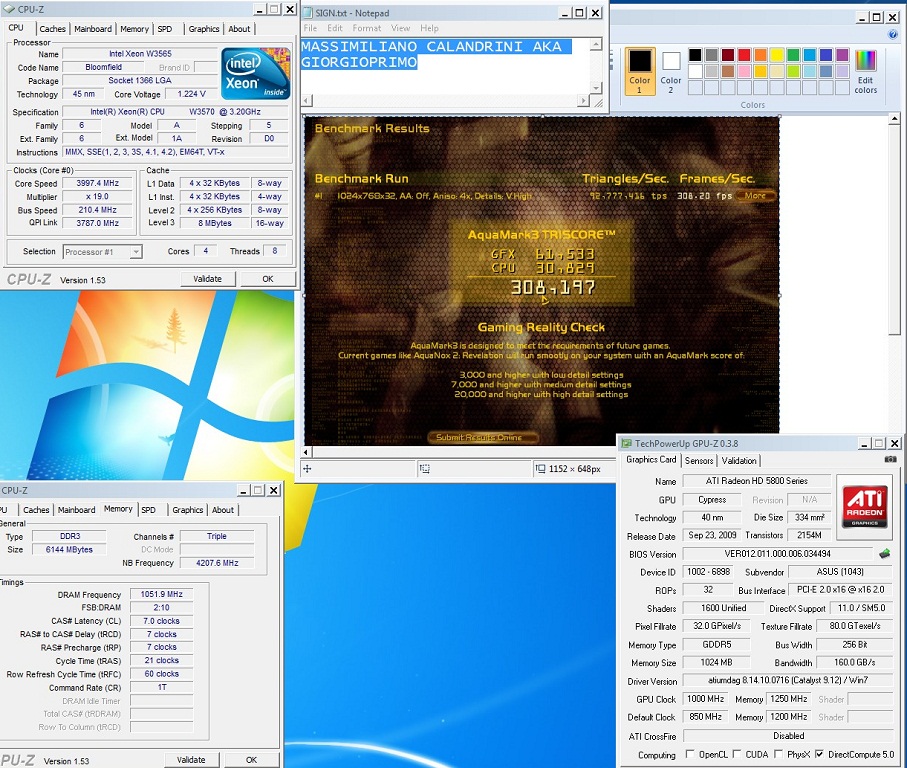Click Validate in the top CPU-Z window
Viewport: 907px width, 768px height.
pos(208,279)
